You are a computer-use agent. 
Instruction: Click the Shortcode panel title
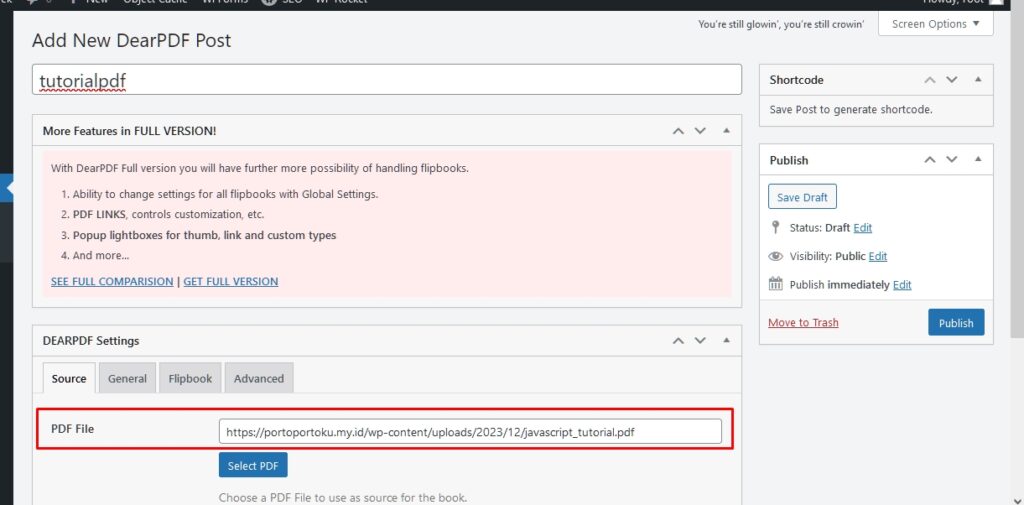coord(796,80)
